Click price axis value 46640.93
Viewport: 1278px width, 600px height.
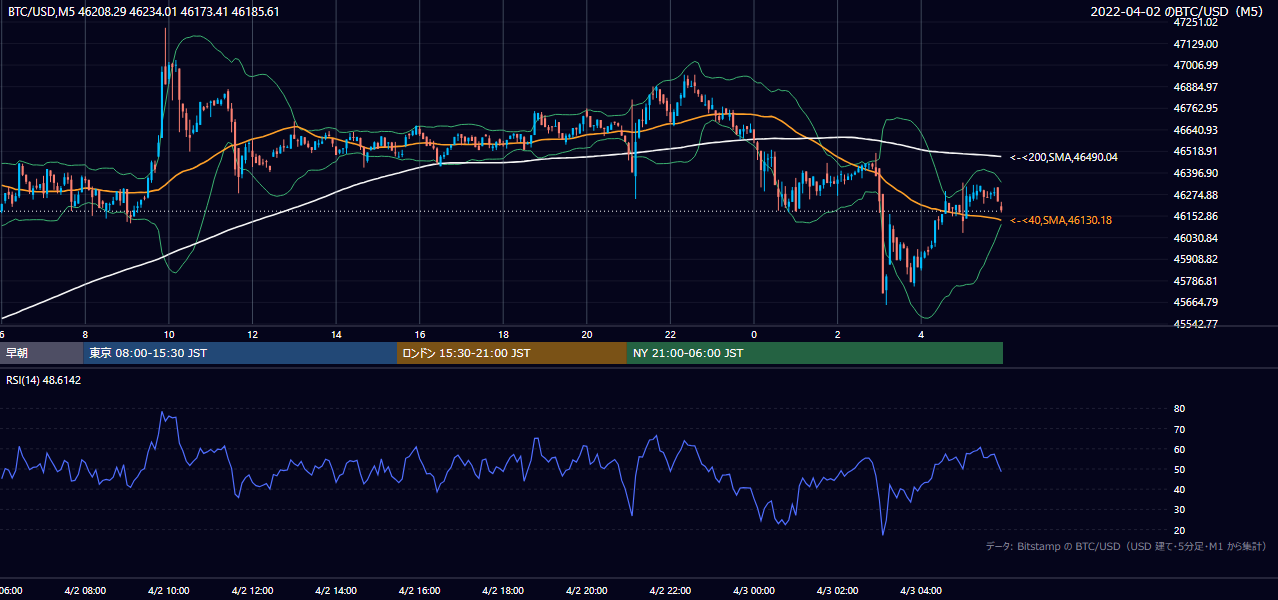click(1195, 130)
